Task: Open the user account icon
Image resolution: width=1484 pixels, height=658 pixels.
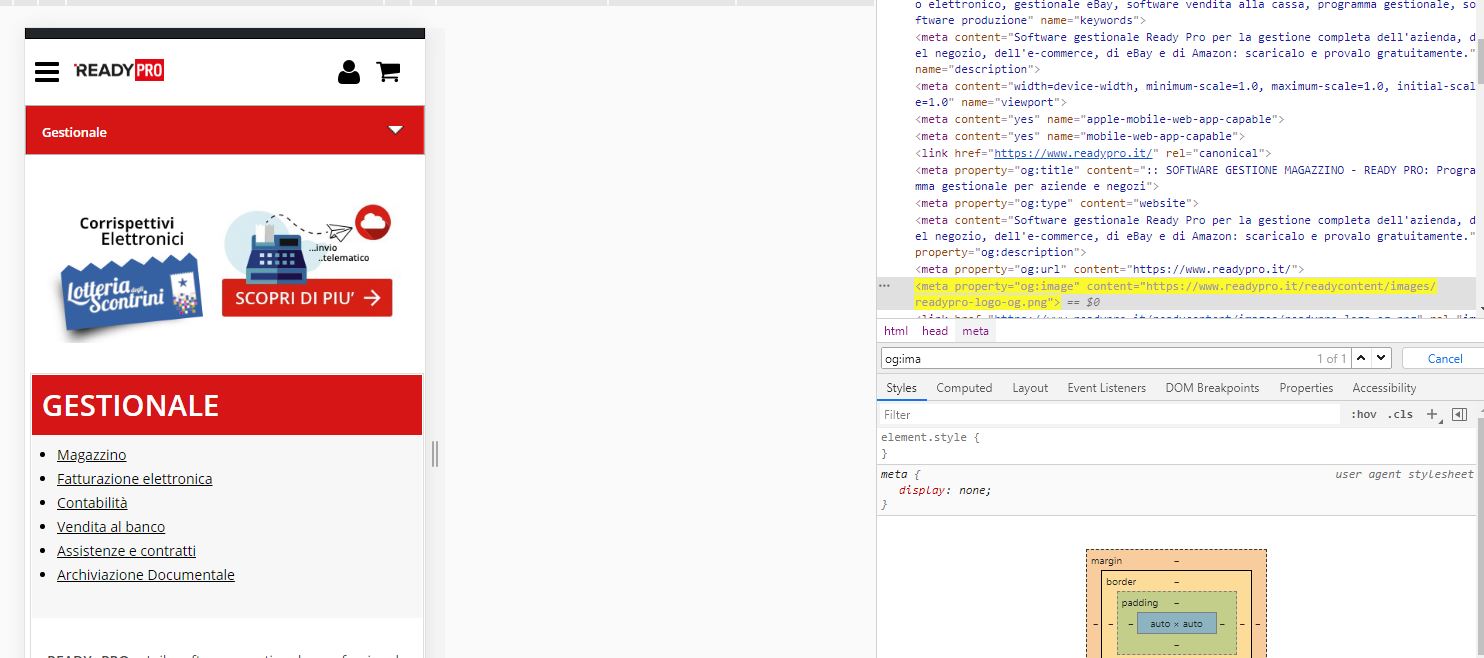Action: [348, 72]
